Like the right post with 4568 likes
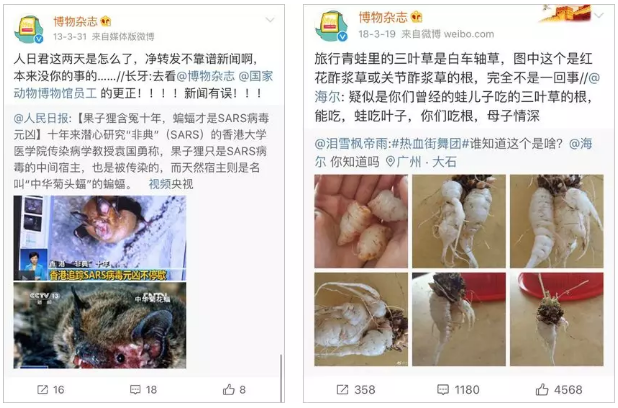The image size is (618, 408). click(559, 390)
